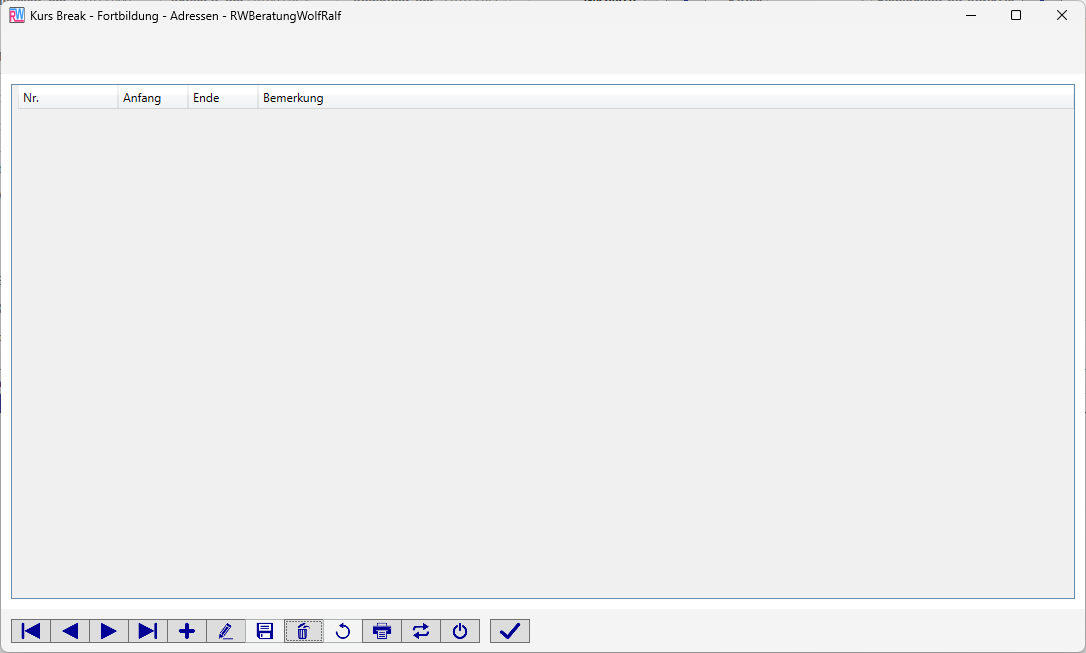1086x653 pixels.
Task: Minimize the Kurs Break window
Action: 971,15
